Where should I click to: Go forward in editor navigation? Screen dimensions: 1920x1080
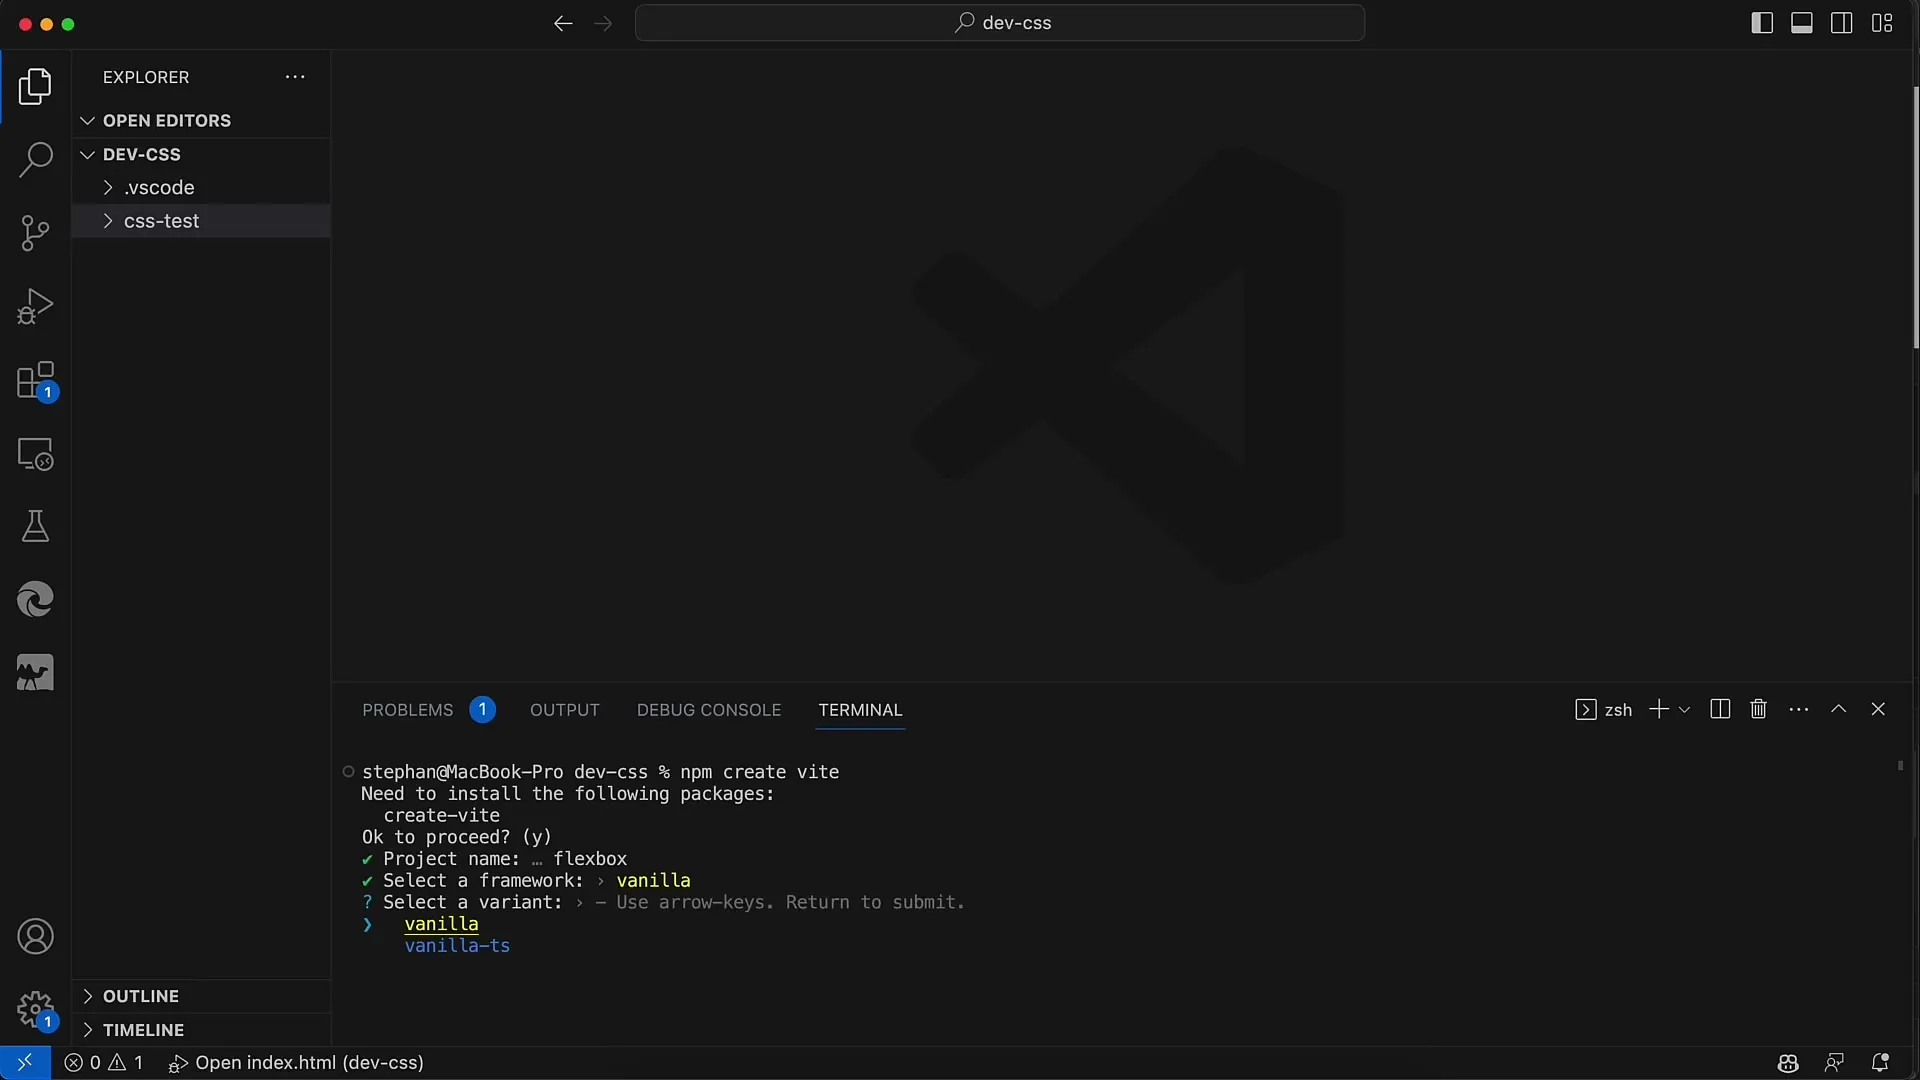point(603,23)
